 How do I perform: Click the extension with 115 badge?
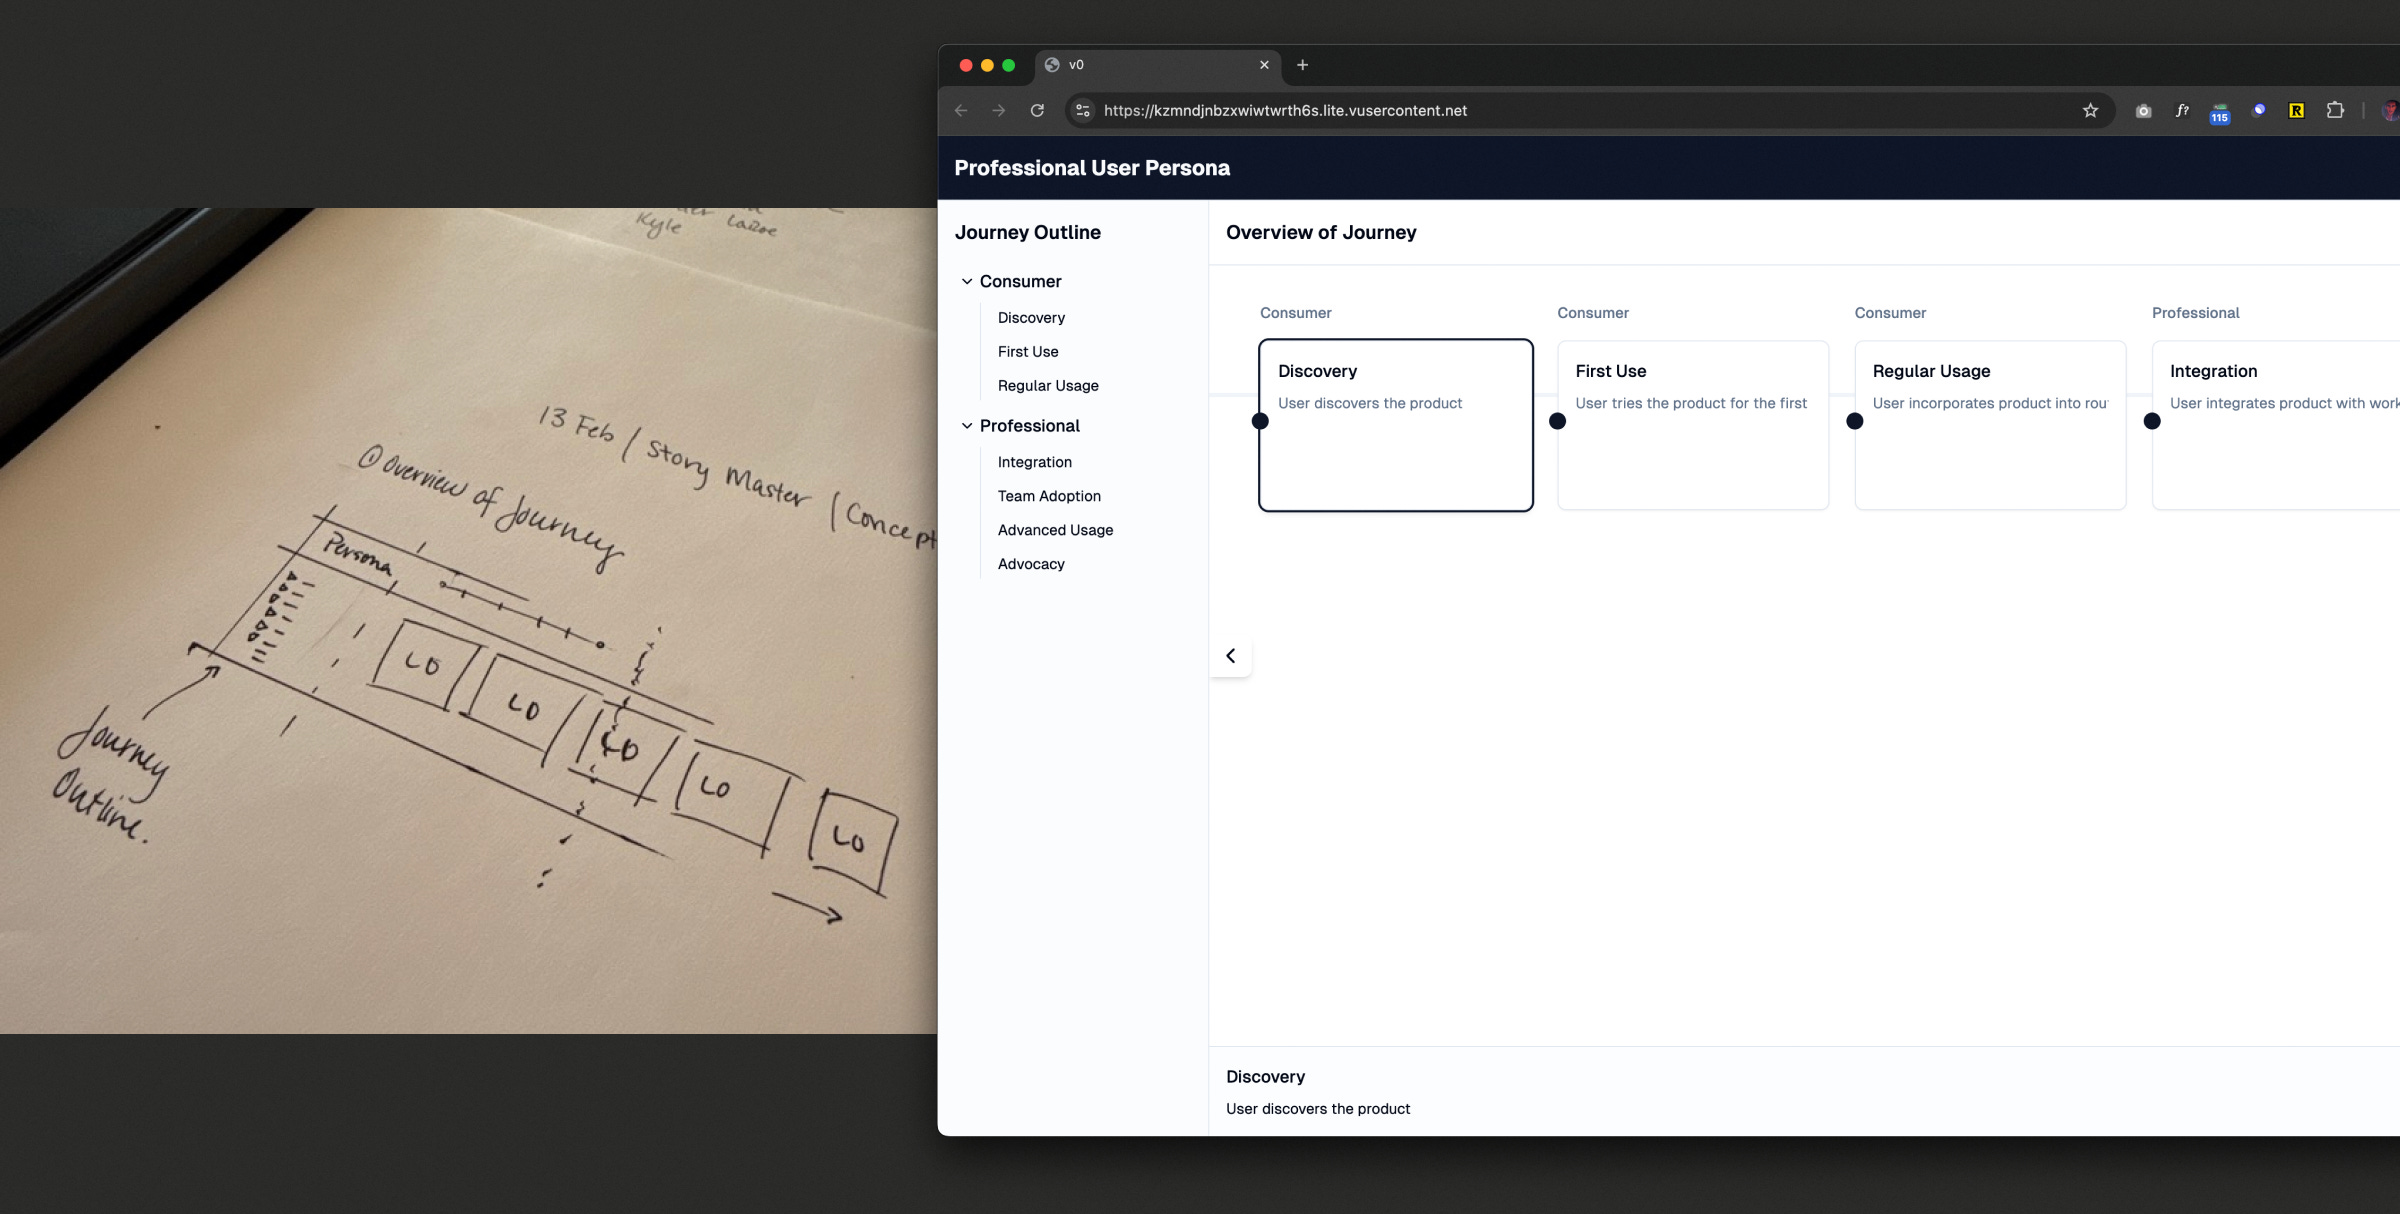[x=2220, y=112]
